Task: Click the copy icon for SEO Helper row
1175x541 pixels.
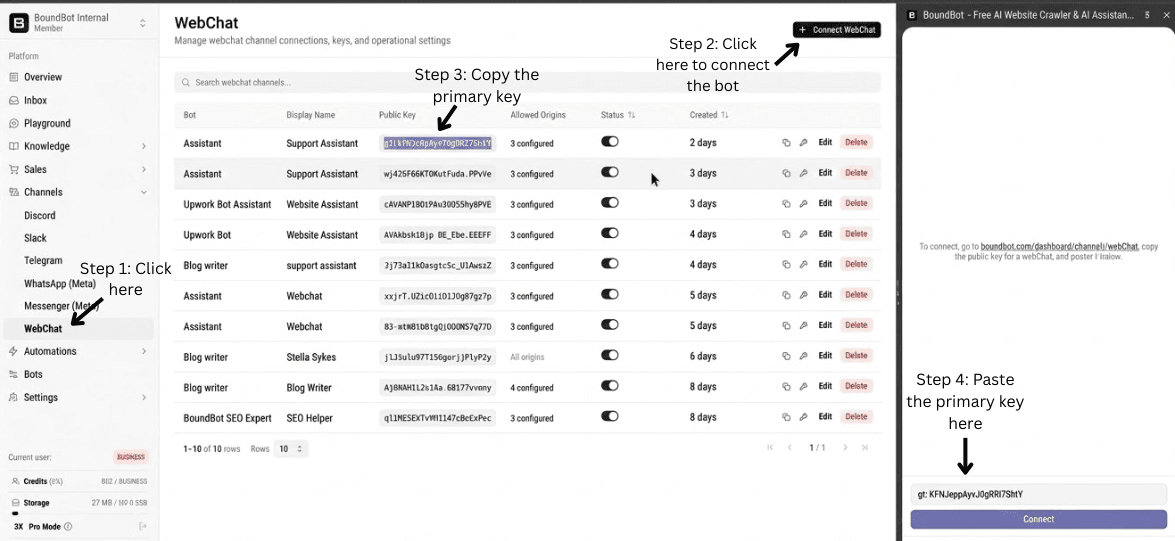Action: (x=786, y=417)
